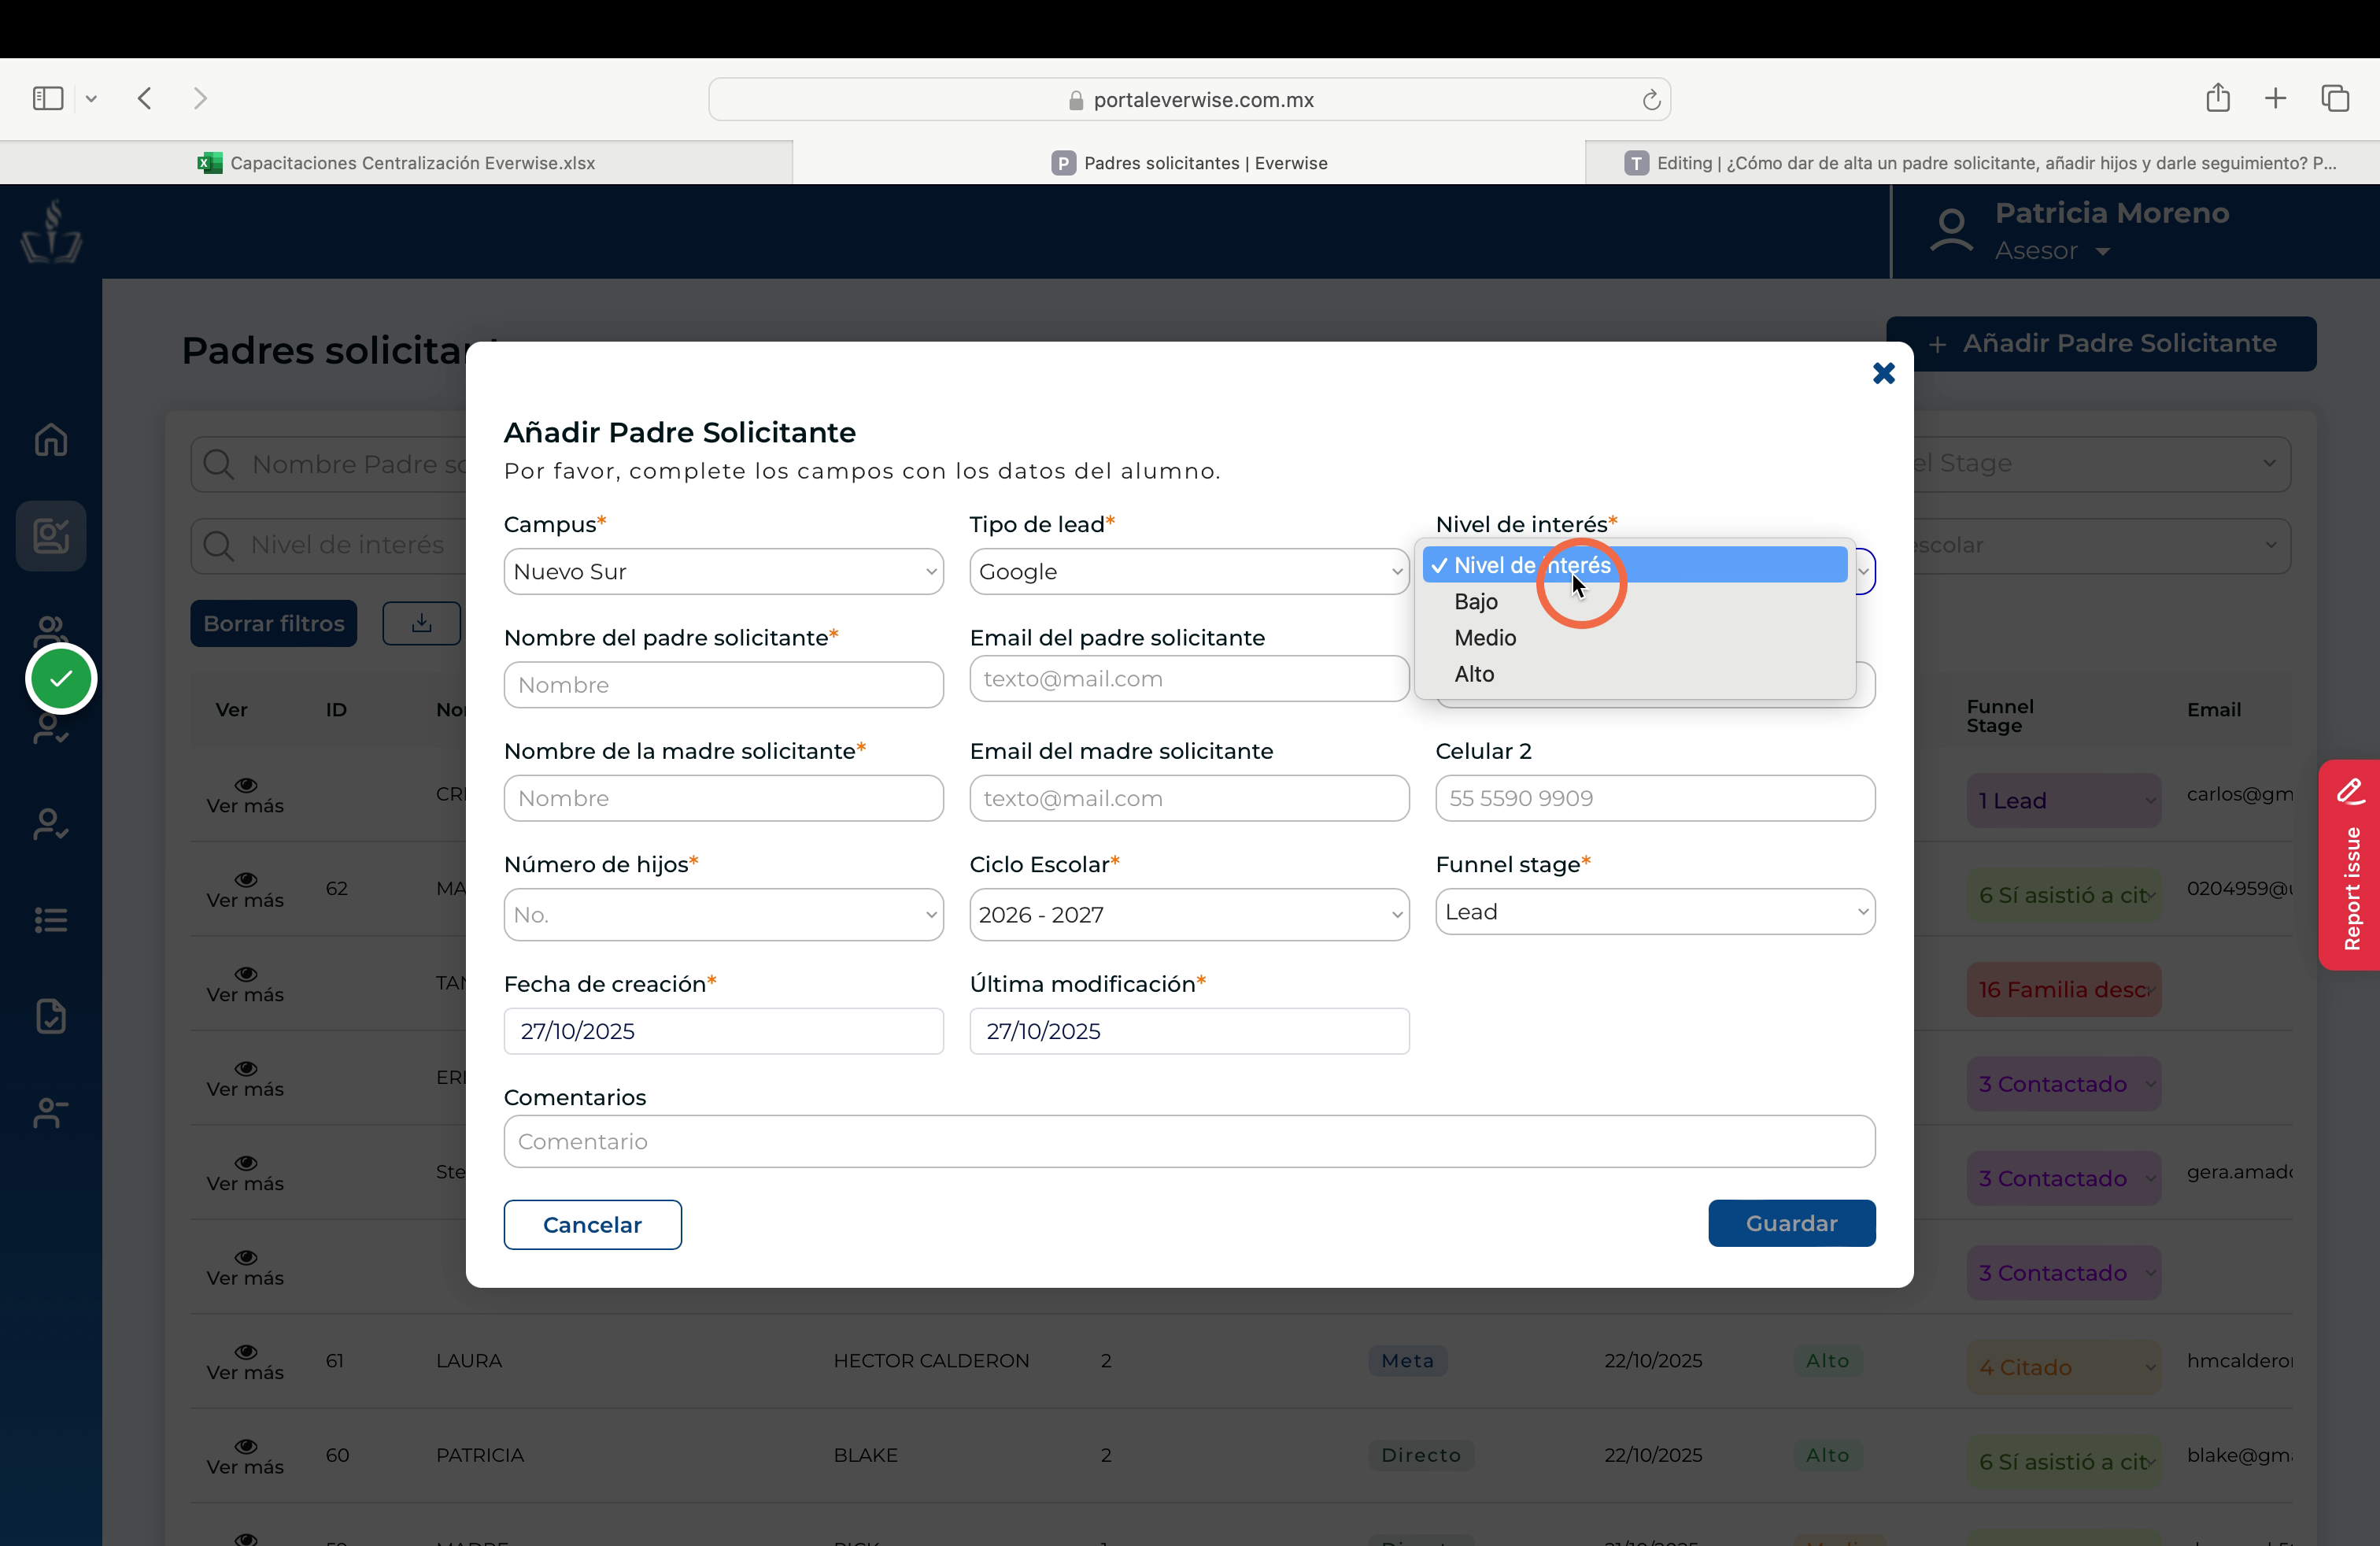Click the Patricia Moreno user avatar icon
This screenshot has height=1546, width=2380.
coord(1951,231)
